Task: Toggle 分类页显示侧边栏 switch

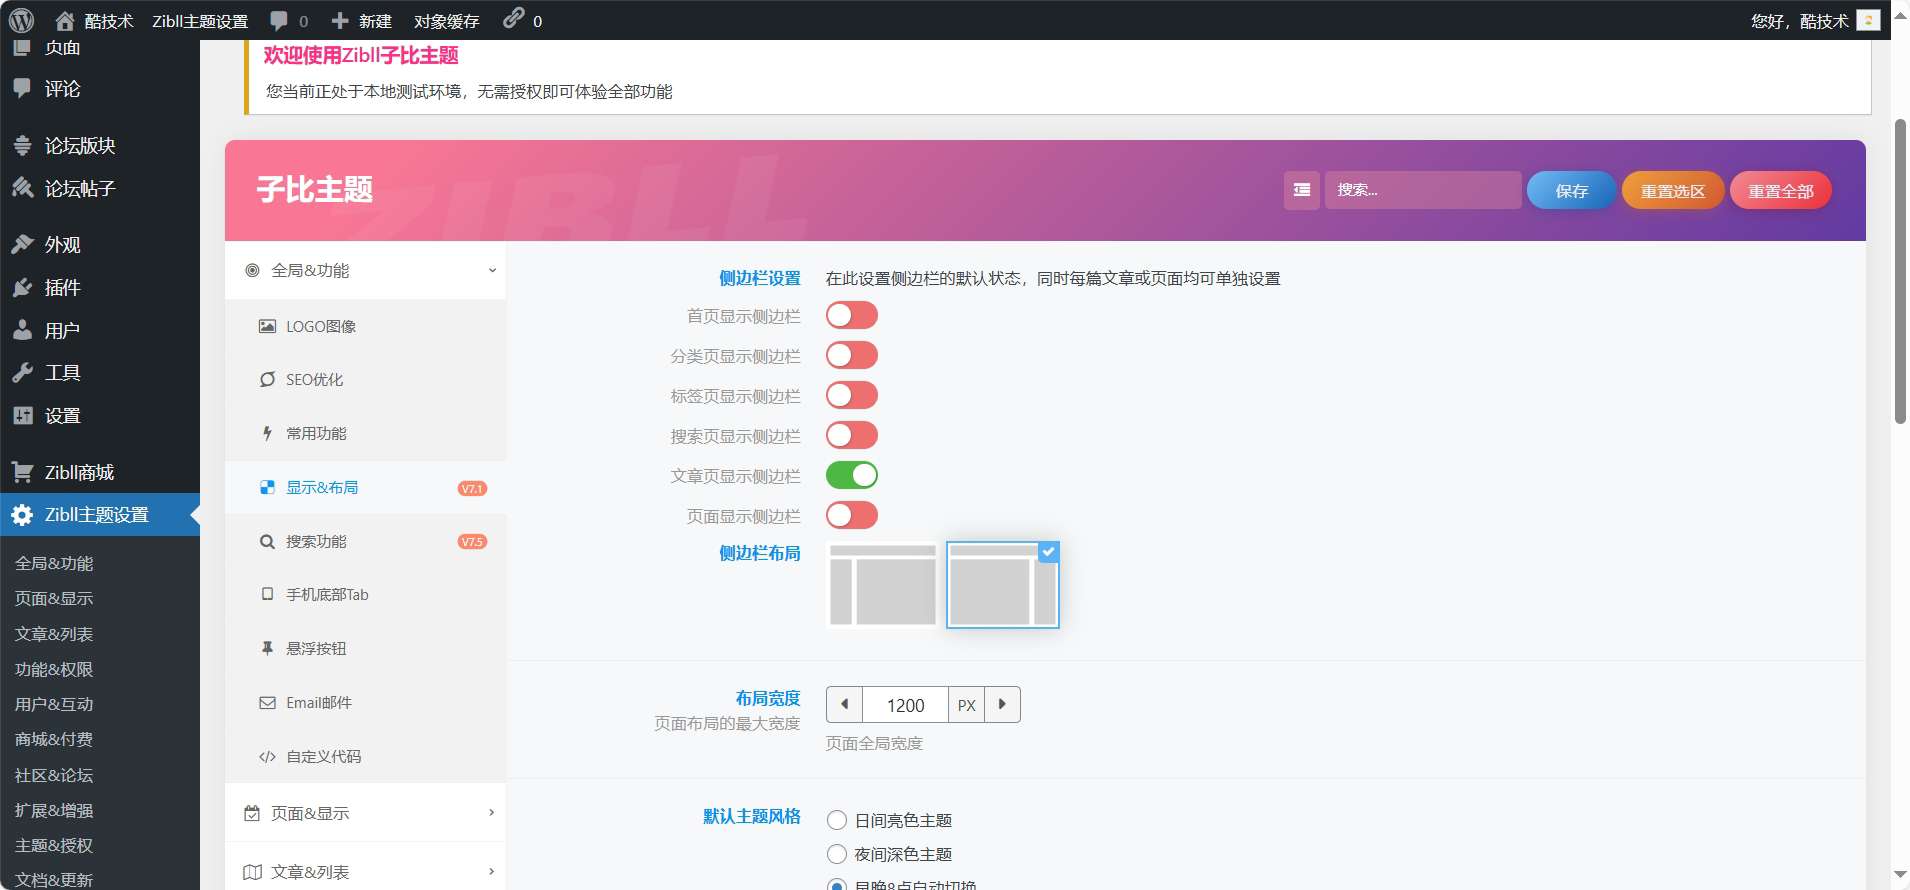Action: pyautogui.click(x=852, y=356)
